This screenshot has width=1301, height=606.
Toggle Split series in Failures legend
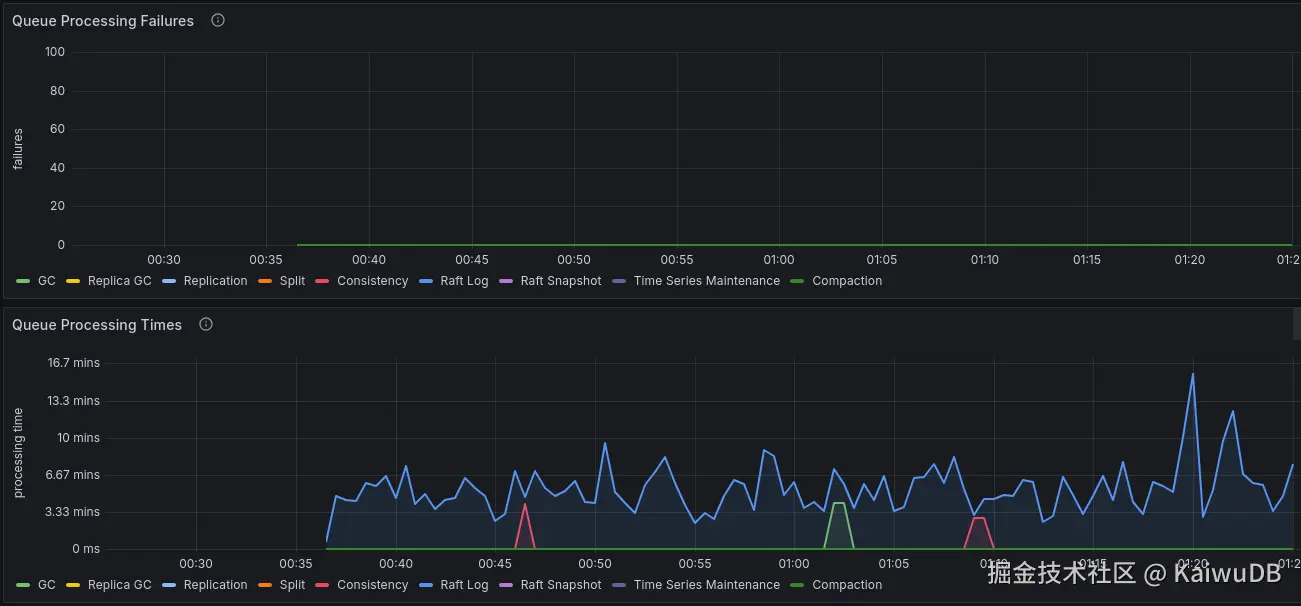(282, 281)
